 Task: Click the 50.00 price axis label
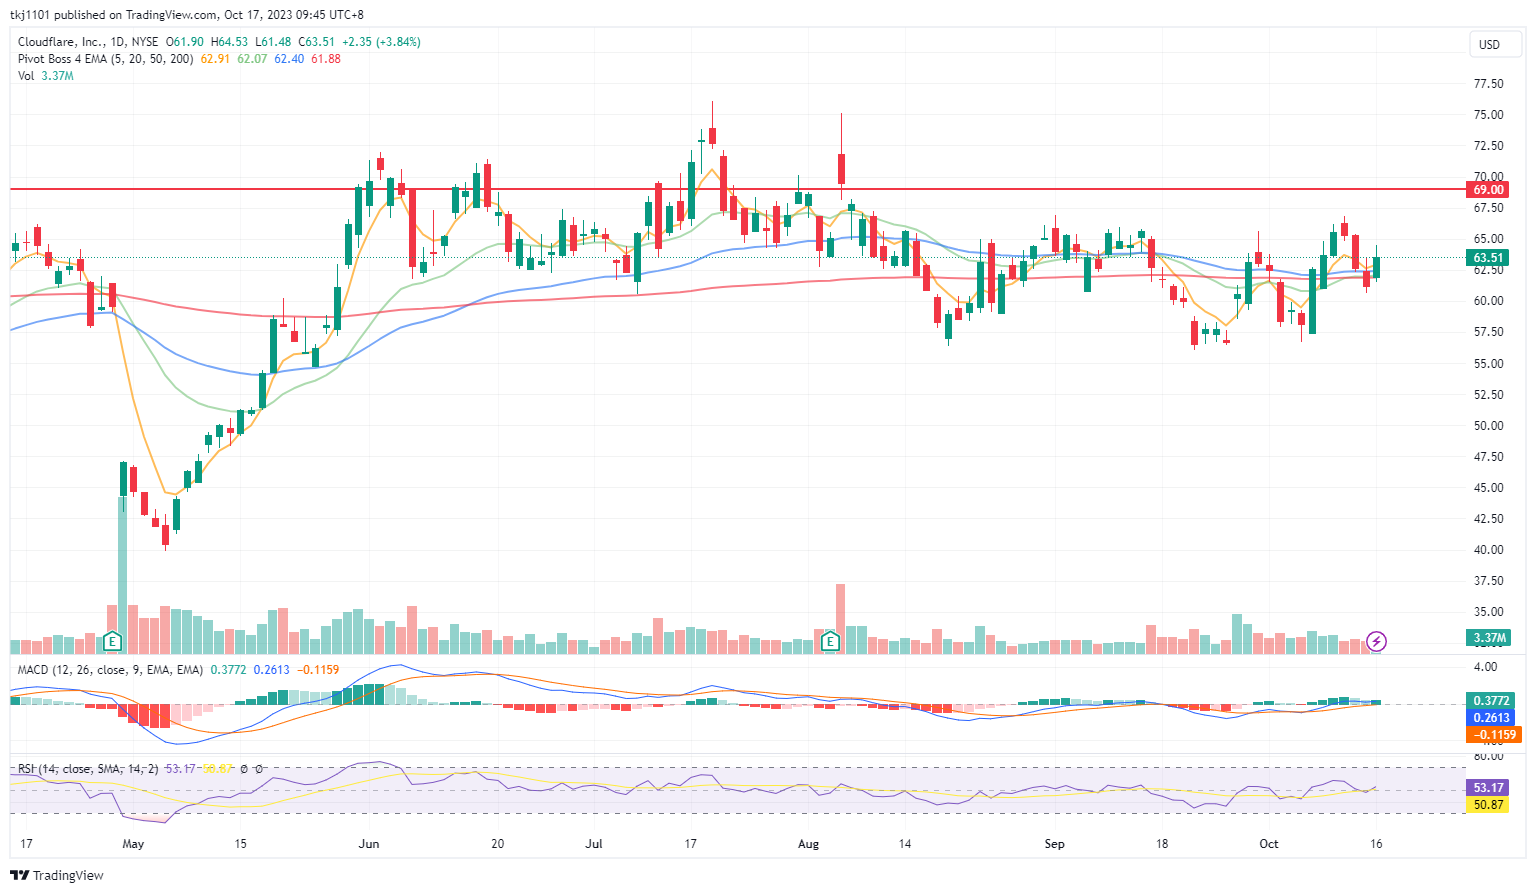point(1488,426)
